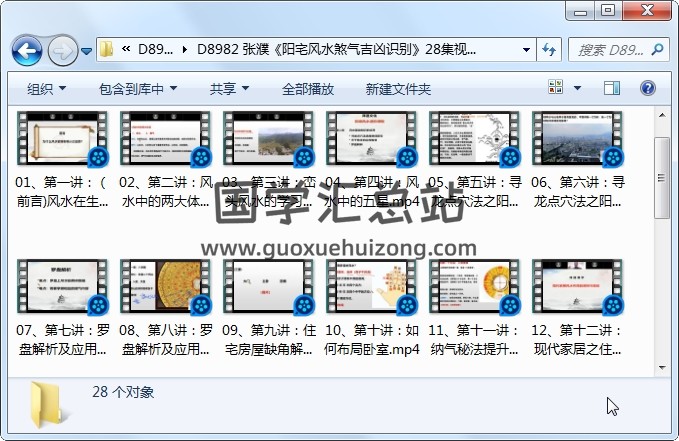Open the 共享 menu
This screenshot has width=679, height=441.
pyautogui.click(x=229, y=89)
